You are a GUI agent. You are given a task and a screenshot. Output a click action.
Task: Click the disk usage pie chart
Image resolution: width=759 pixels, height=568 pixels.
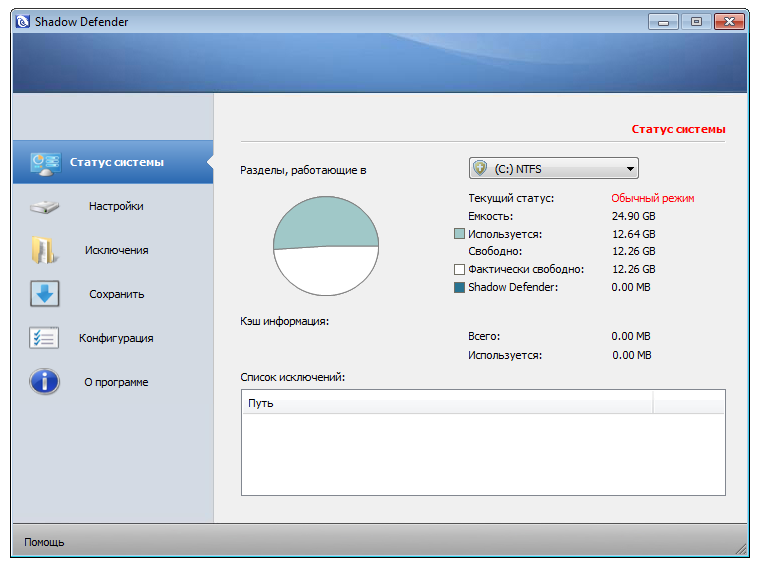tap(326, 246)
